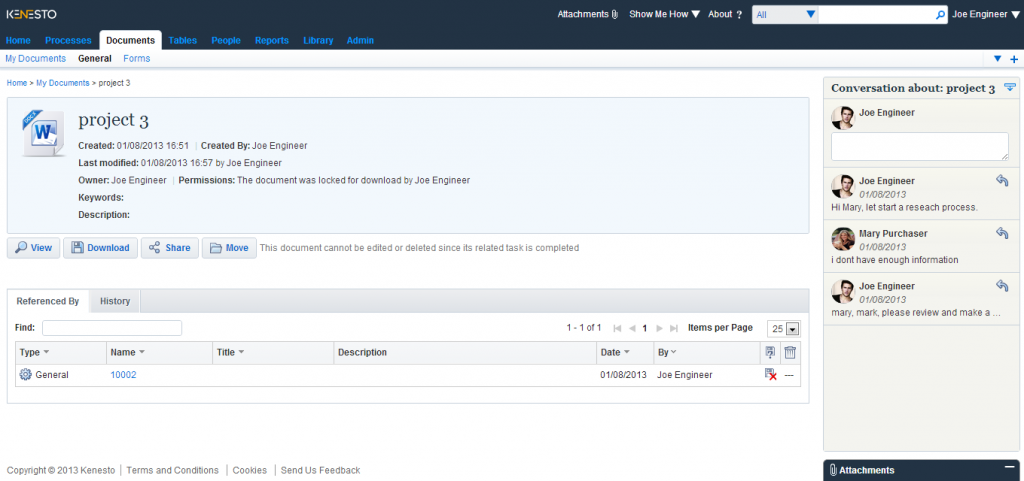Open the Items per Page dropdown
Image resolution: width=1024 pixels, height=481 pixels.
pyautogui.click(x=784, y=329)
